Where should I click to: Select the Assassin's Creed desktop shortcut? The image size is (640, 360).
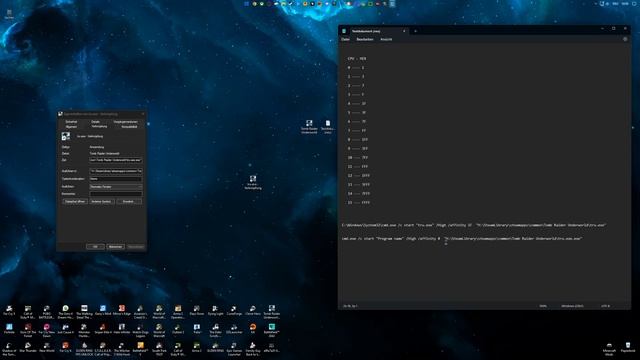[x=140, y=312]
